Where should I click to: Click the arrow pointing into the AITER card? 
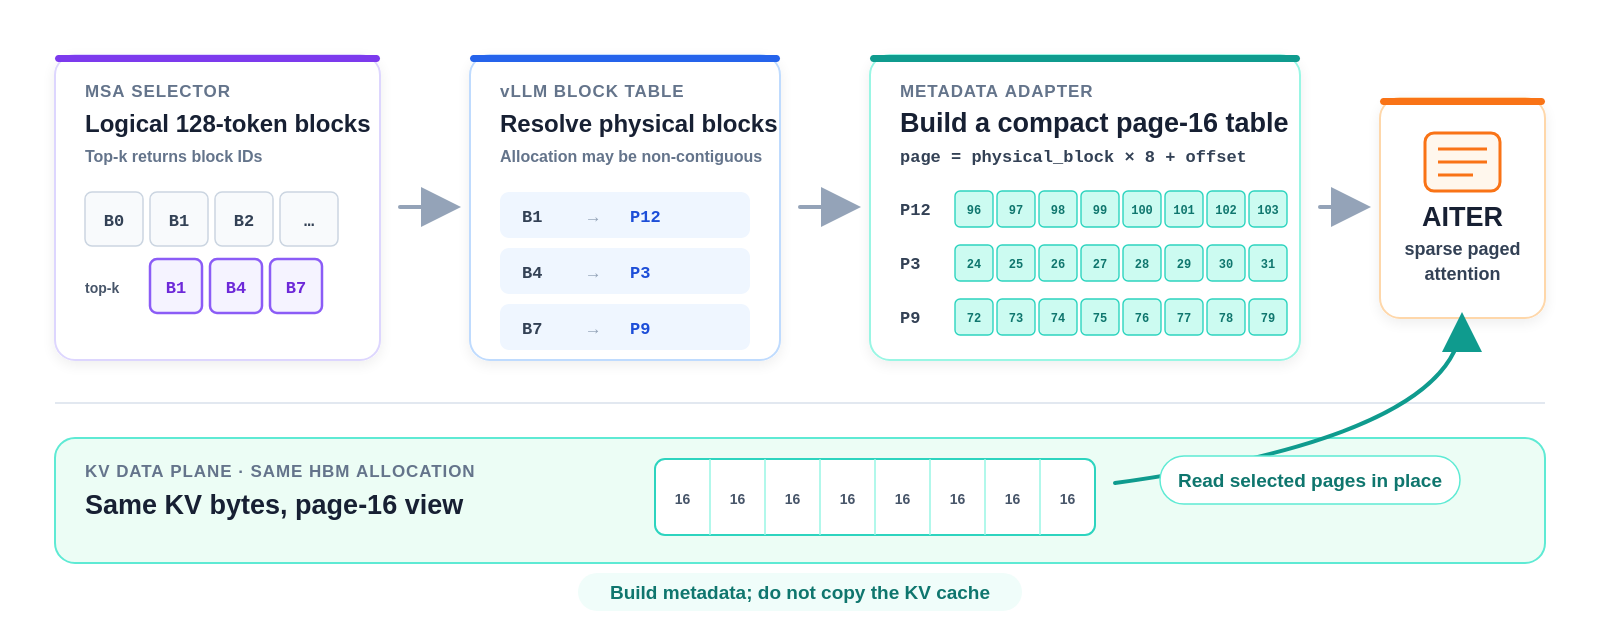point(1344,207)
